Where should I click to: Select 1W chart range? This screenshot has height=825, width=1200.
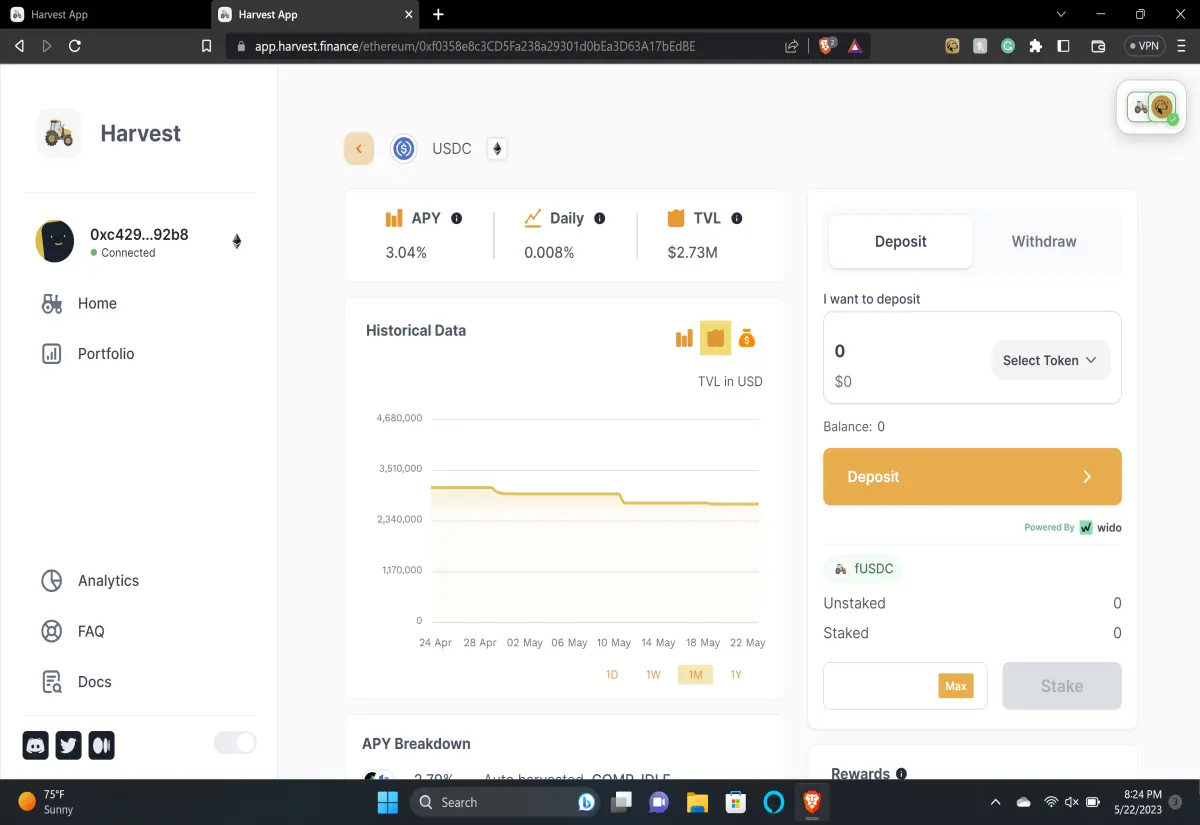[x=653, y=675]
